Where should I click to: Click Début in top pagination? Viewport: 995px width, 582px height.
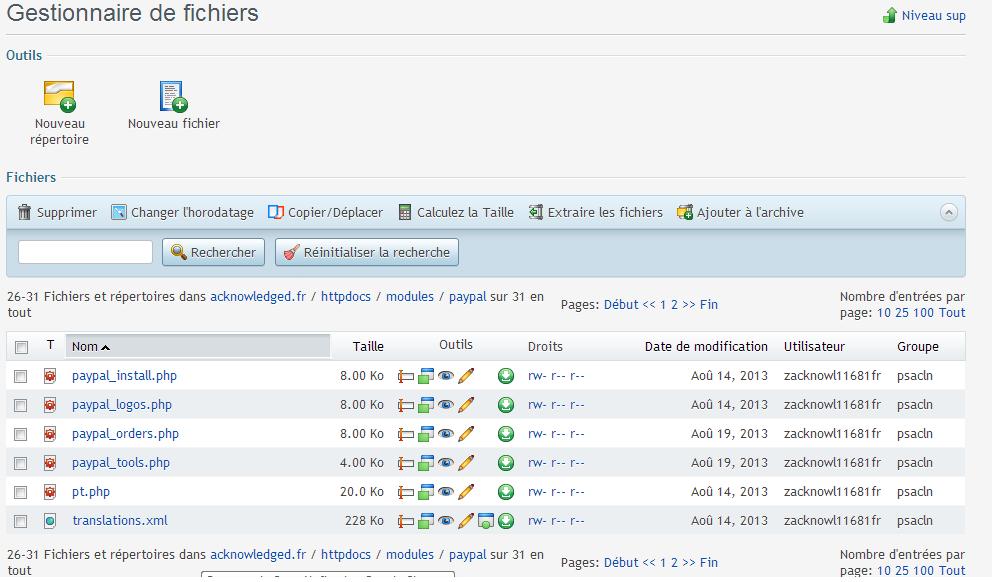621,305
